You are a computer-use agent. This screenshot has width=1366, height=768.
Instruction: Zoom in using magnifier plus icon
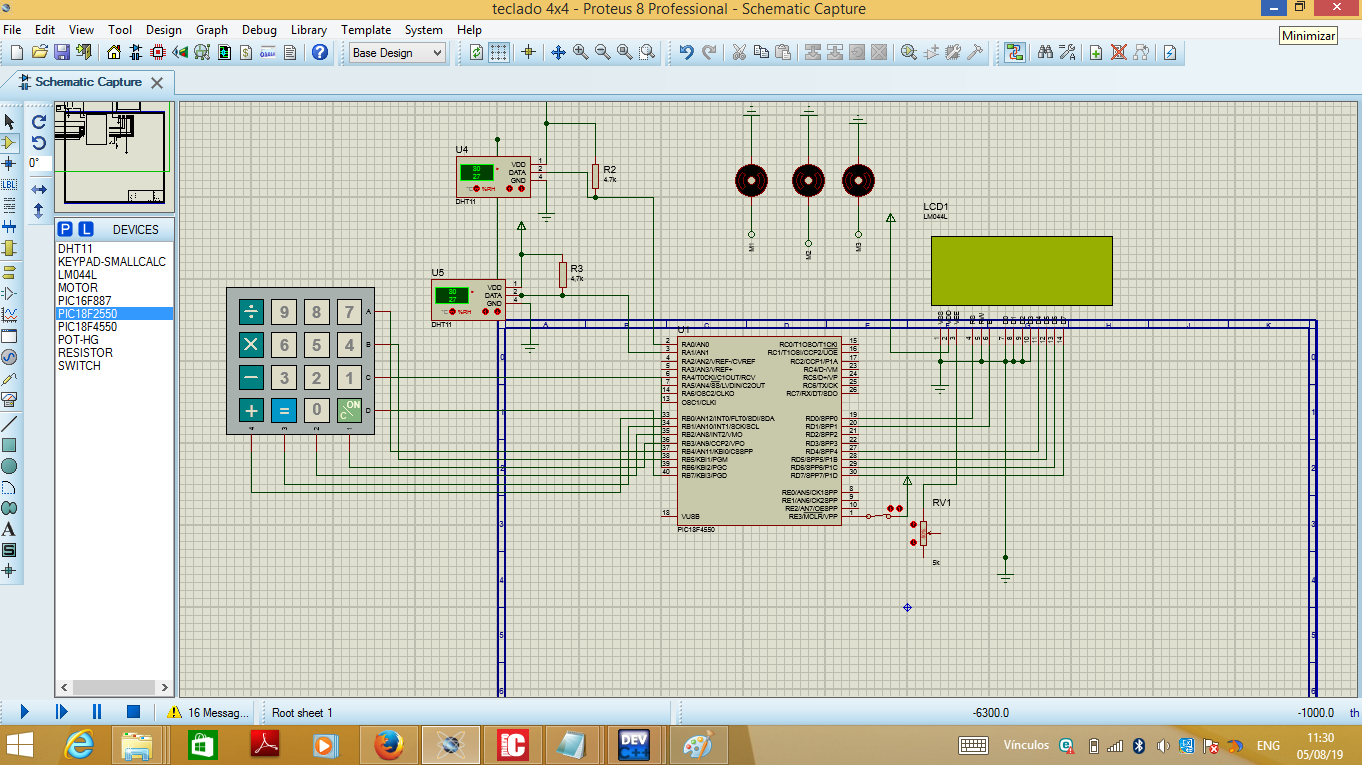tap(580, 52)
